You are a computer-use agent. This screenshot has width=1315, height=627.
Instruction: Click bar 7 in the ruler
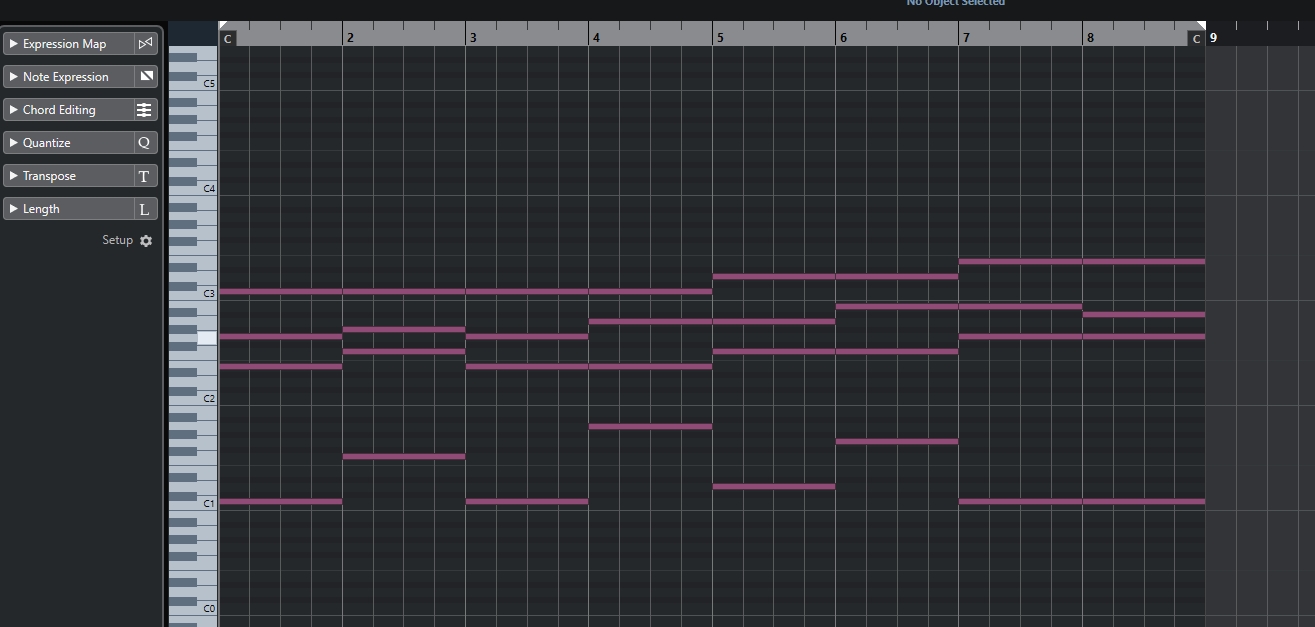[966, 37]
